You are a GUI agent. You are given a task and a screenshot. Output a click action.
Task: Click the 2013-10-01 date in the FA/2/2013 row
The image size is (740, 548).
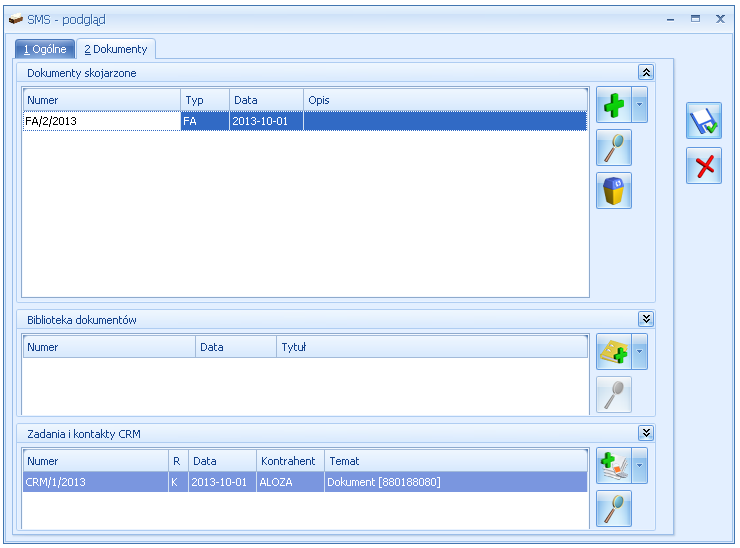[x=266, y=121]
